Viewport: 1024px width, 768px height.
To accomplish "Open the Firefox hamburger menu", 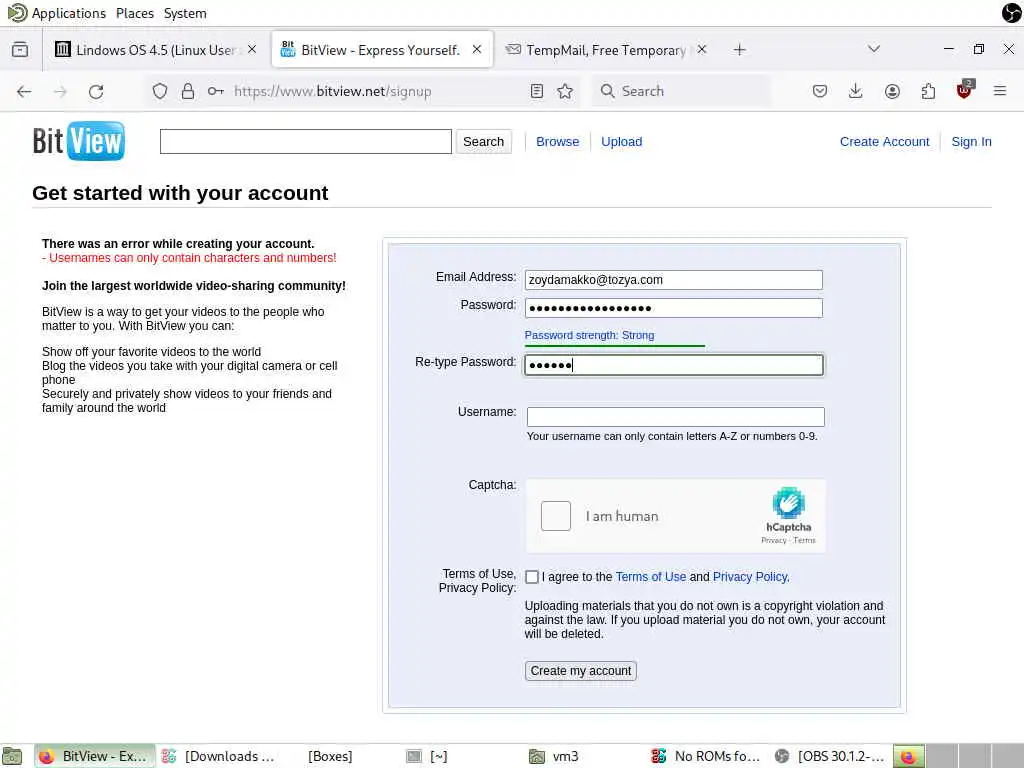I will pyautogui.click(x=1000, y=91).
